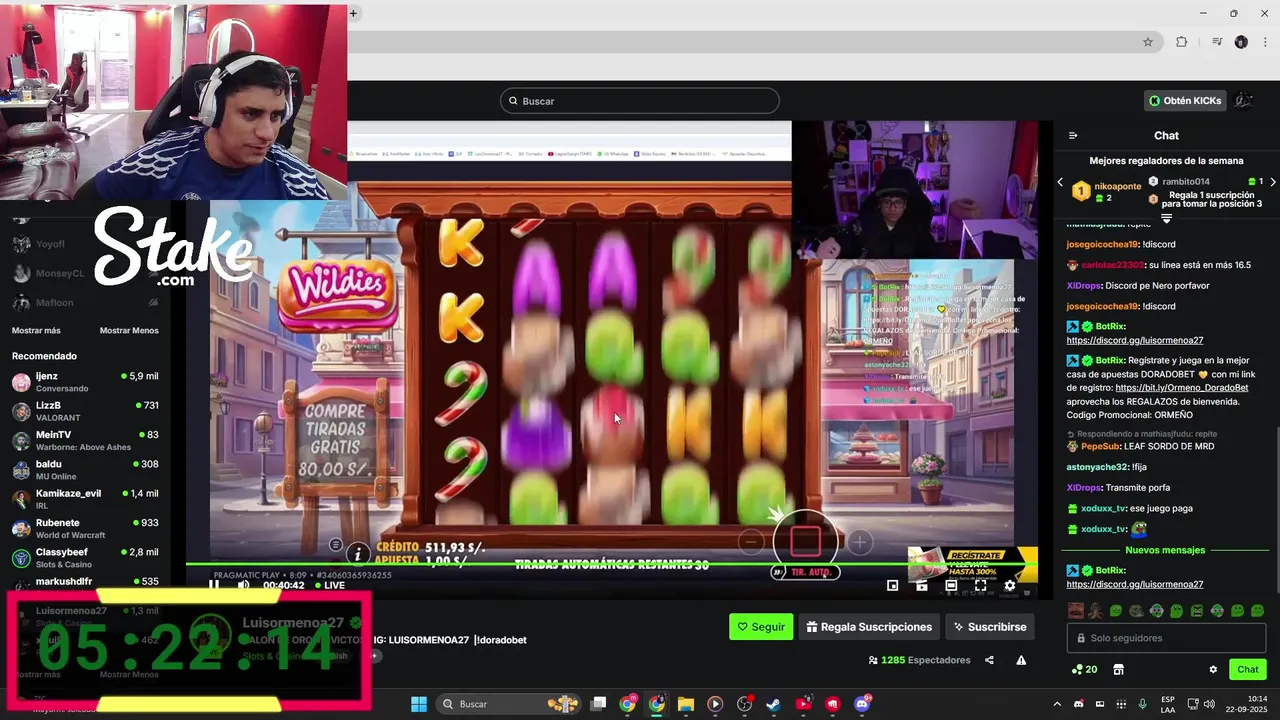Bookmark this page star icon
The width and height of the screenshot is (1280, 720).
[1148, 42]
